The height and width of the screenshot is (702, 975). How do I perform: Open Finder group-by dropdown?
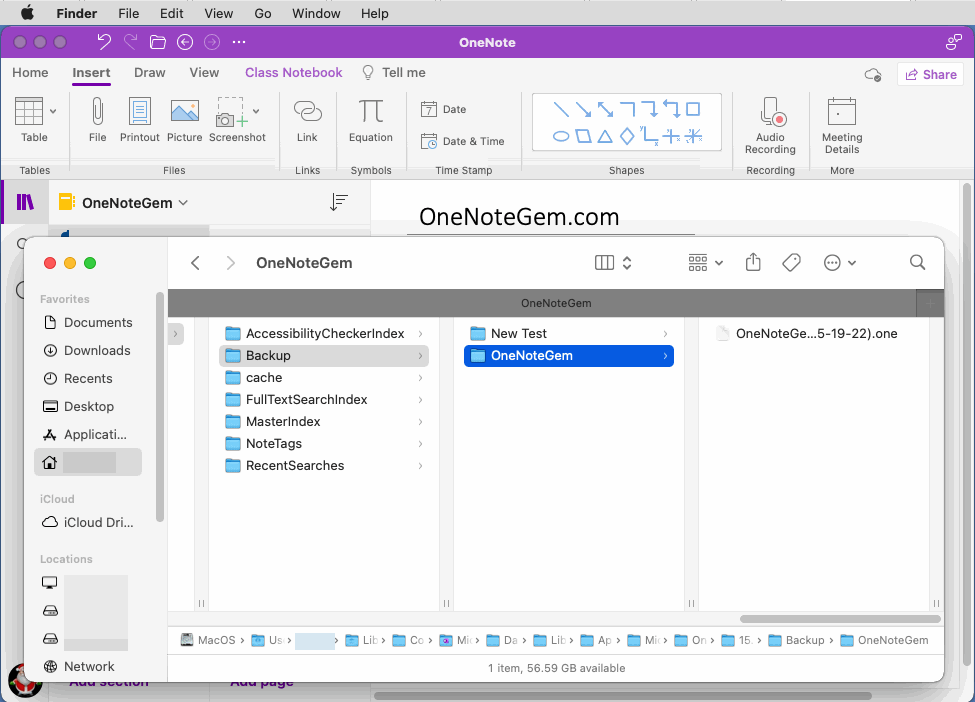[x=706, y=262]
